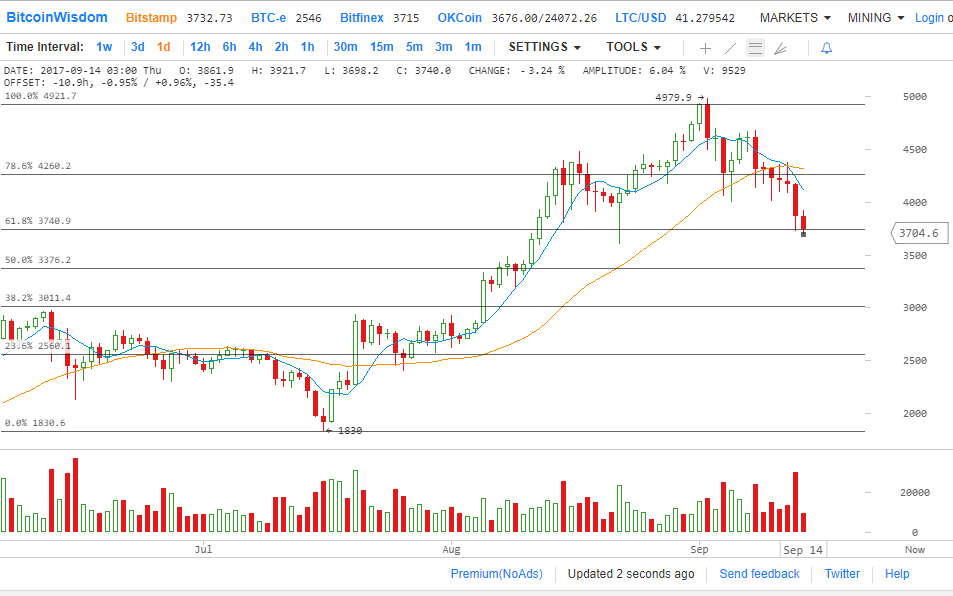The image size is (953, 596).
Task: Click the price alert bell icon
Action: (826, 48)
